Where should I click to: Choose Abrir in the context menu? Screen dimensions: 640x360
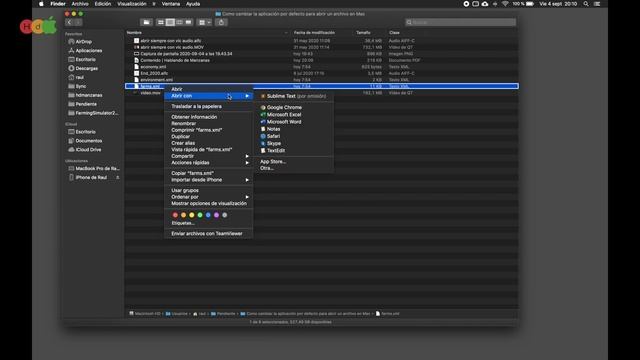point(209,89)
